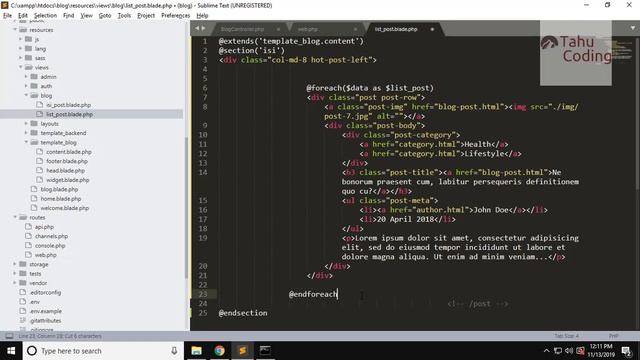640x360 pixels.
Task: Open the Help menu
Action: [x=202, y=16]
